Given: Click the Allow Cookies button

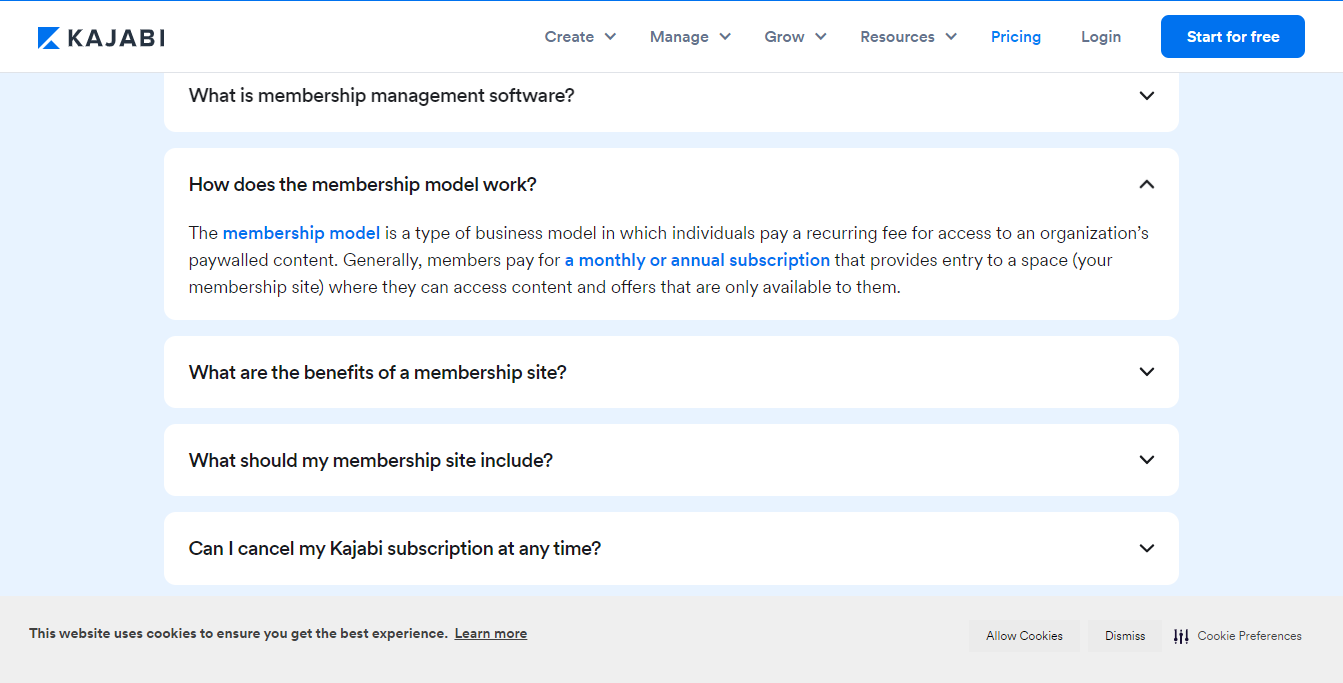Looking at the screenshot, I should click(x=1024, y=636).
